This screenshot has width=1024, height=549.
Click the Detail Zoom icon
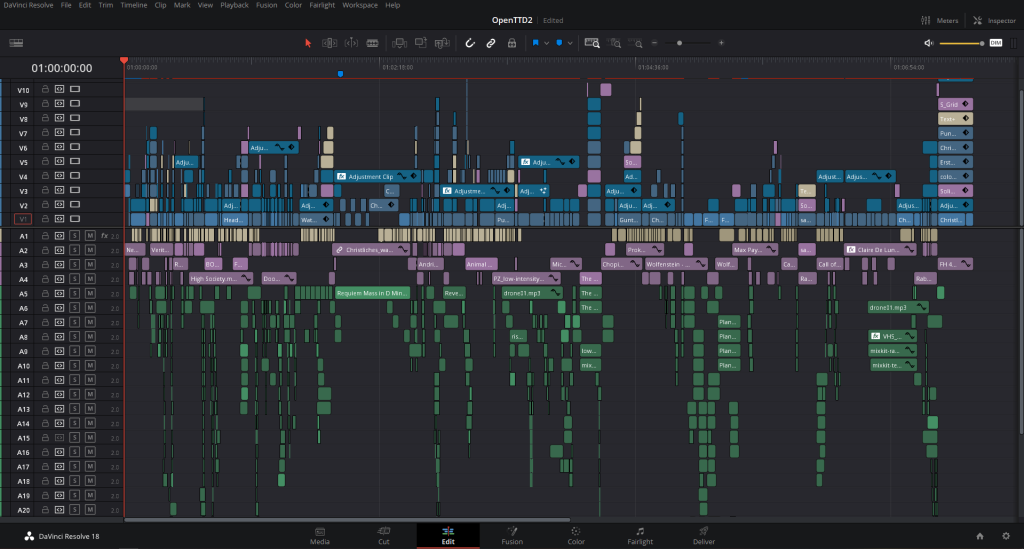615,43
